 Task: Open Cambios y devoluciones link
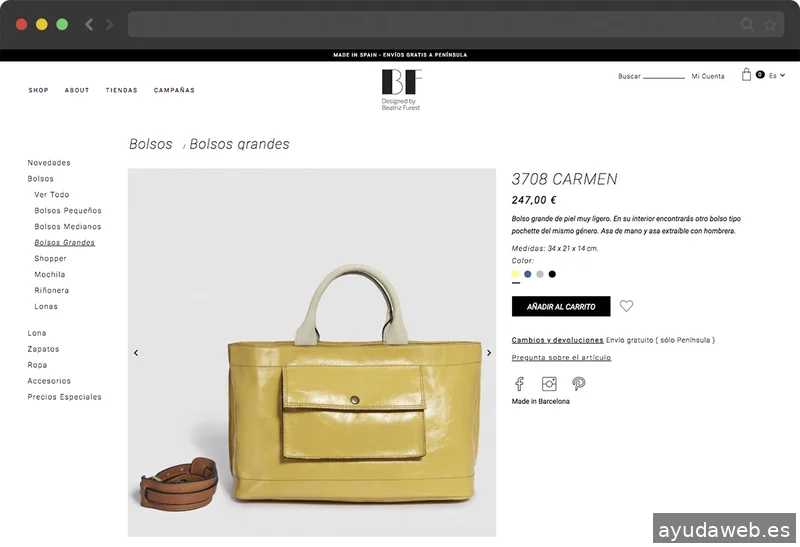557,340
